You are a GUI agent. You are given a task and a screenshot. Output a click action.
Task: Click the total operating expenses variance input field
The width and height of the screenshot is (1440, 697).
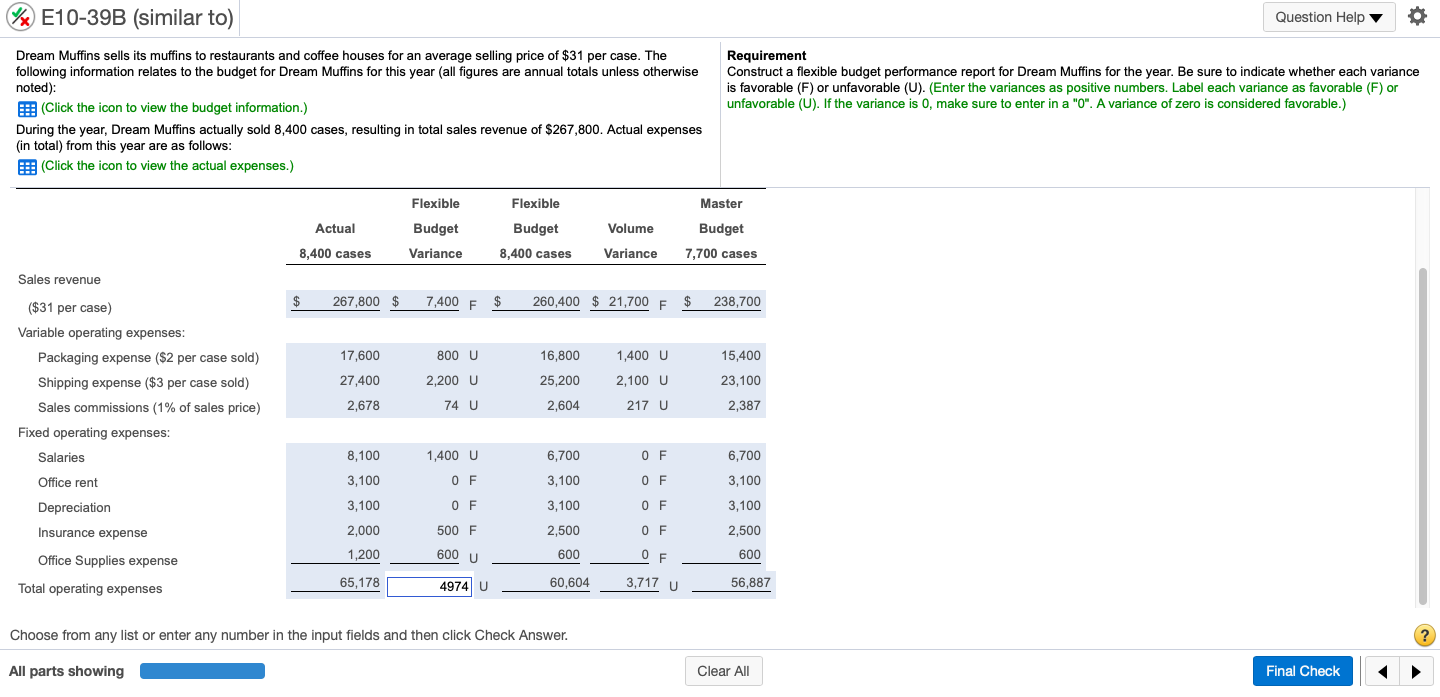pyautogui.click(x=430, y=586)
